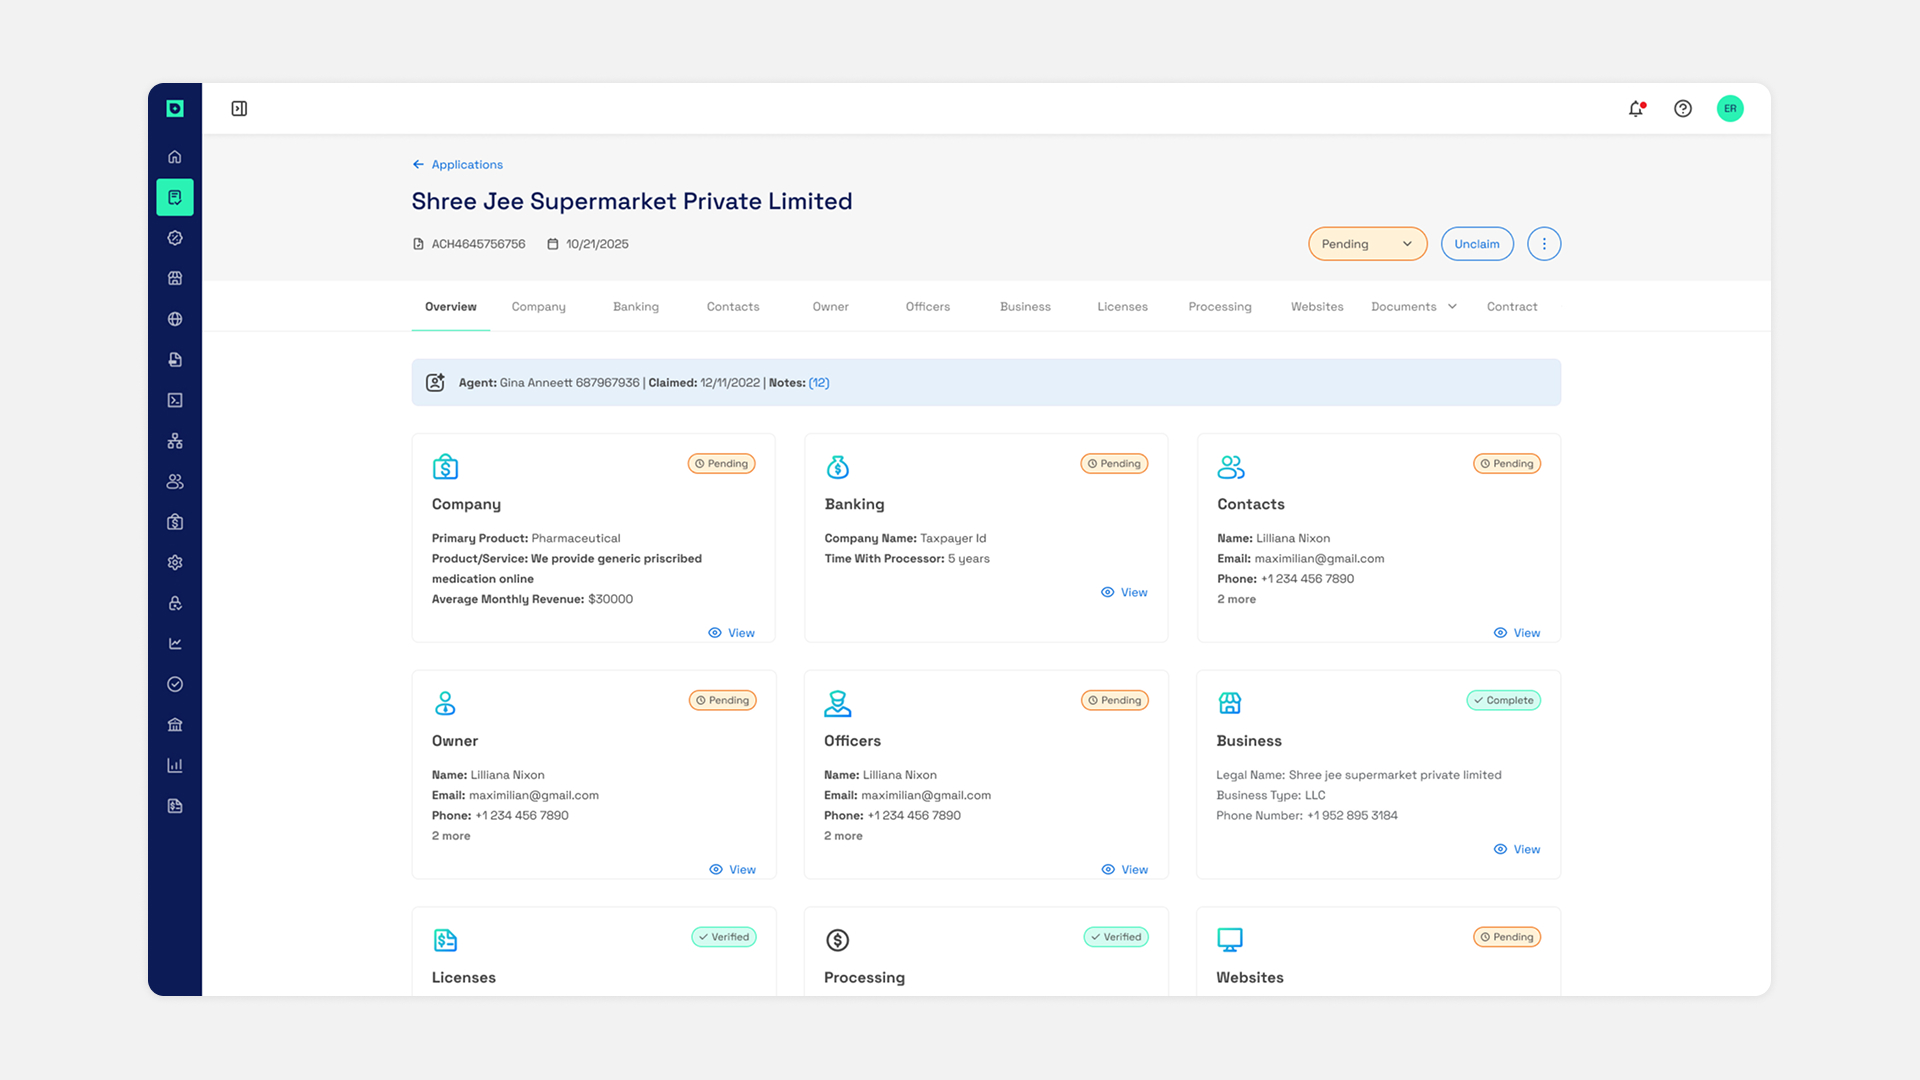Switch to the Processing tab
Viewport: 1920px width, 1080px height.
1219,307
